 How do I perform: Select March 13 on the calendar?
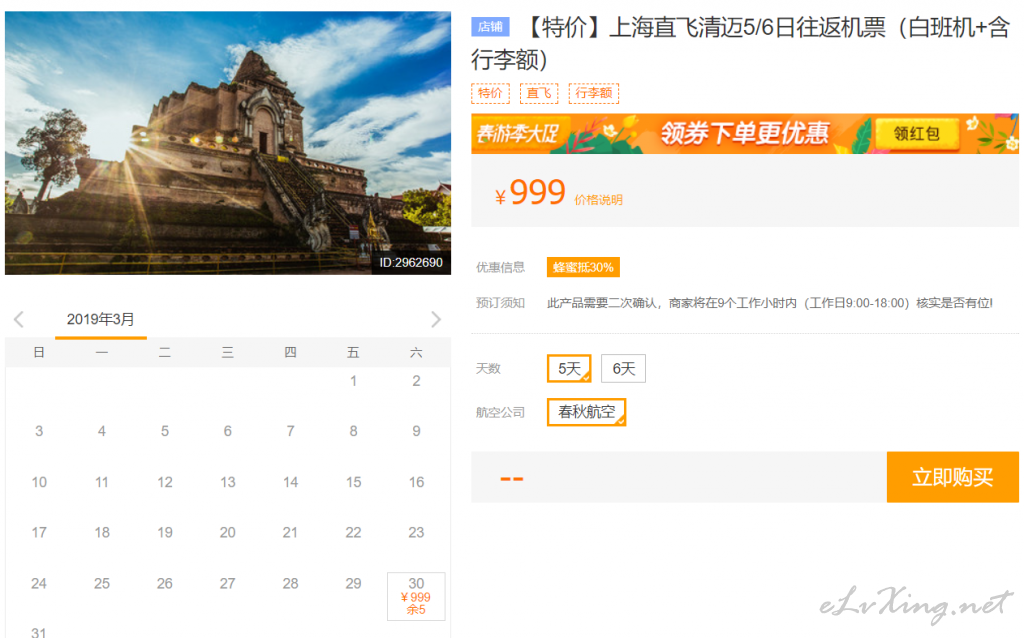click(227, 483)
